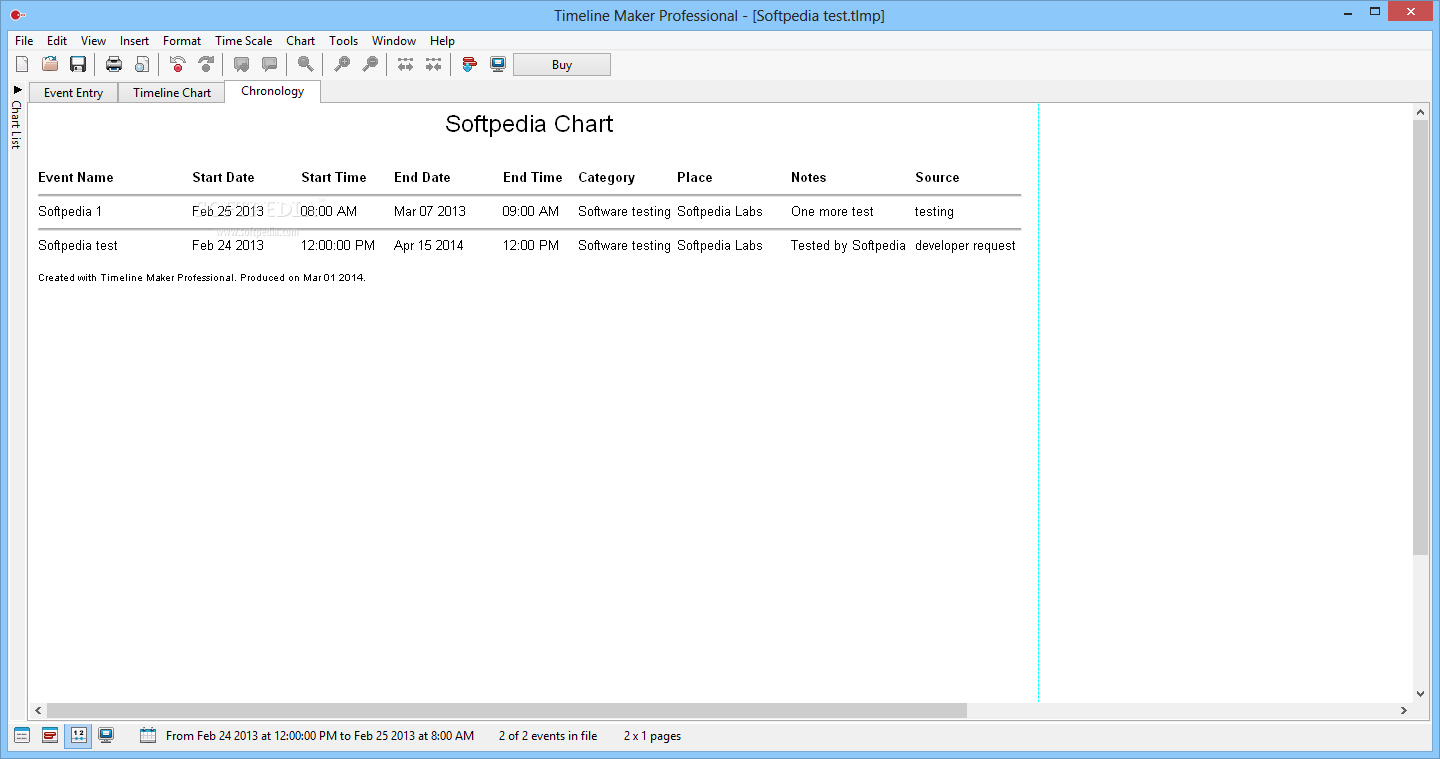Click the scroll right arrow
Image resolution: width=1440 pixels, height=759 pixels.
(1403, 710)
